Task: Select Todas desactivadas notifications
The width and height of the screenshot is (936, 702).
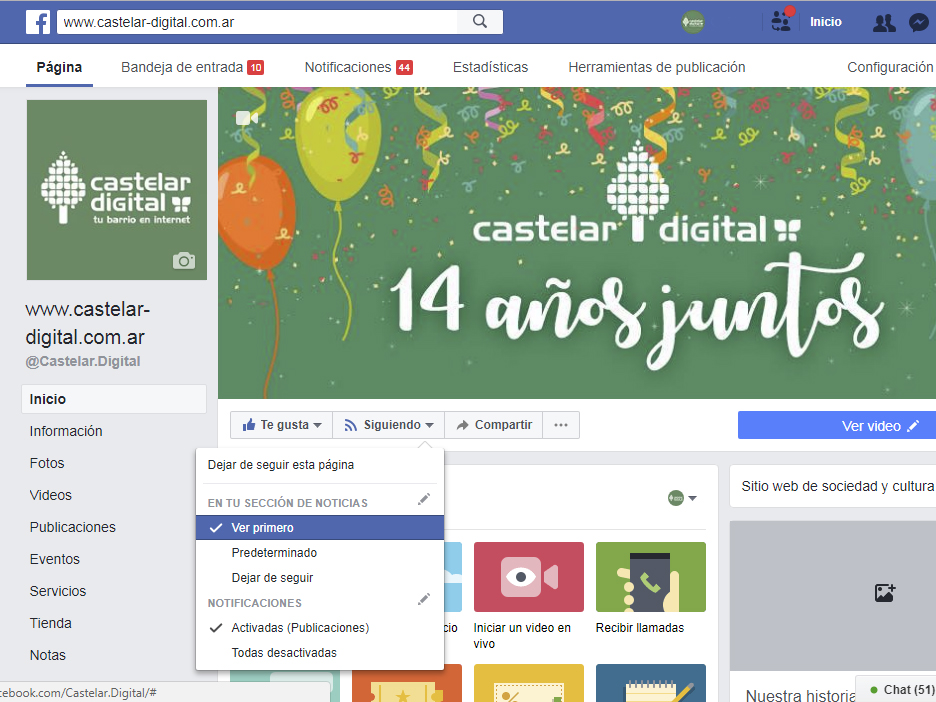Action: click(320, 653)
